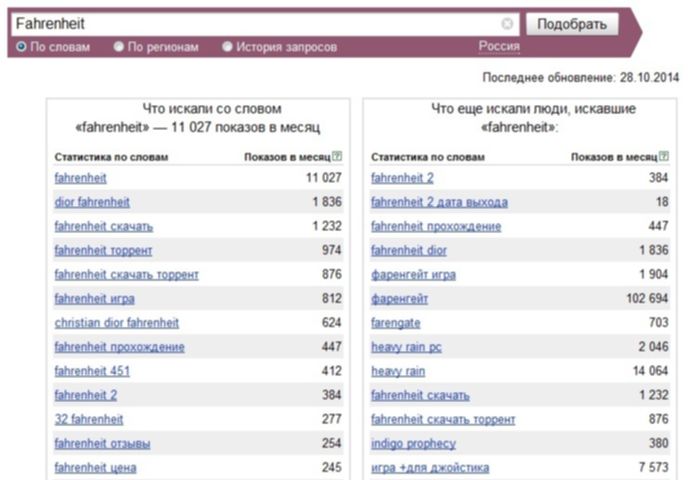Open the 'indigo prophecy' link

[x=413, y=444]
